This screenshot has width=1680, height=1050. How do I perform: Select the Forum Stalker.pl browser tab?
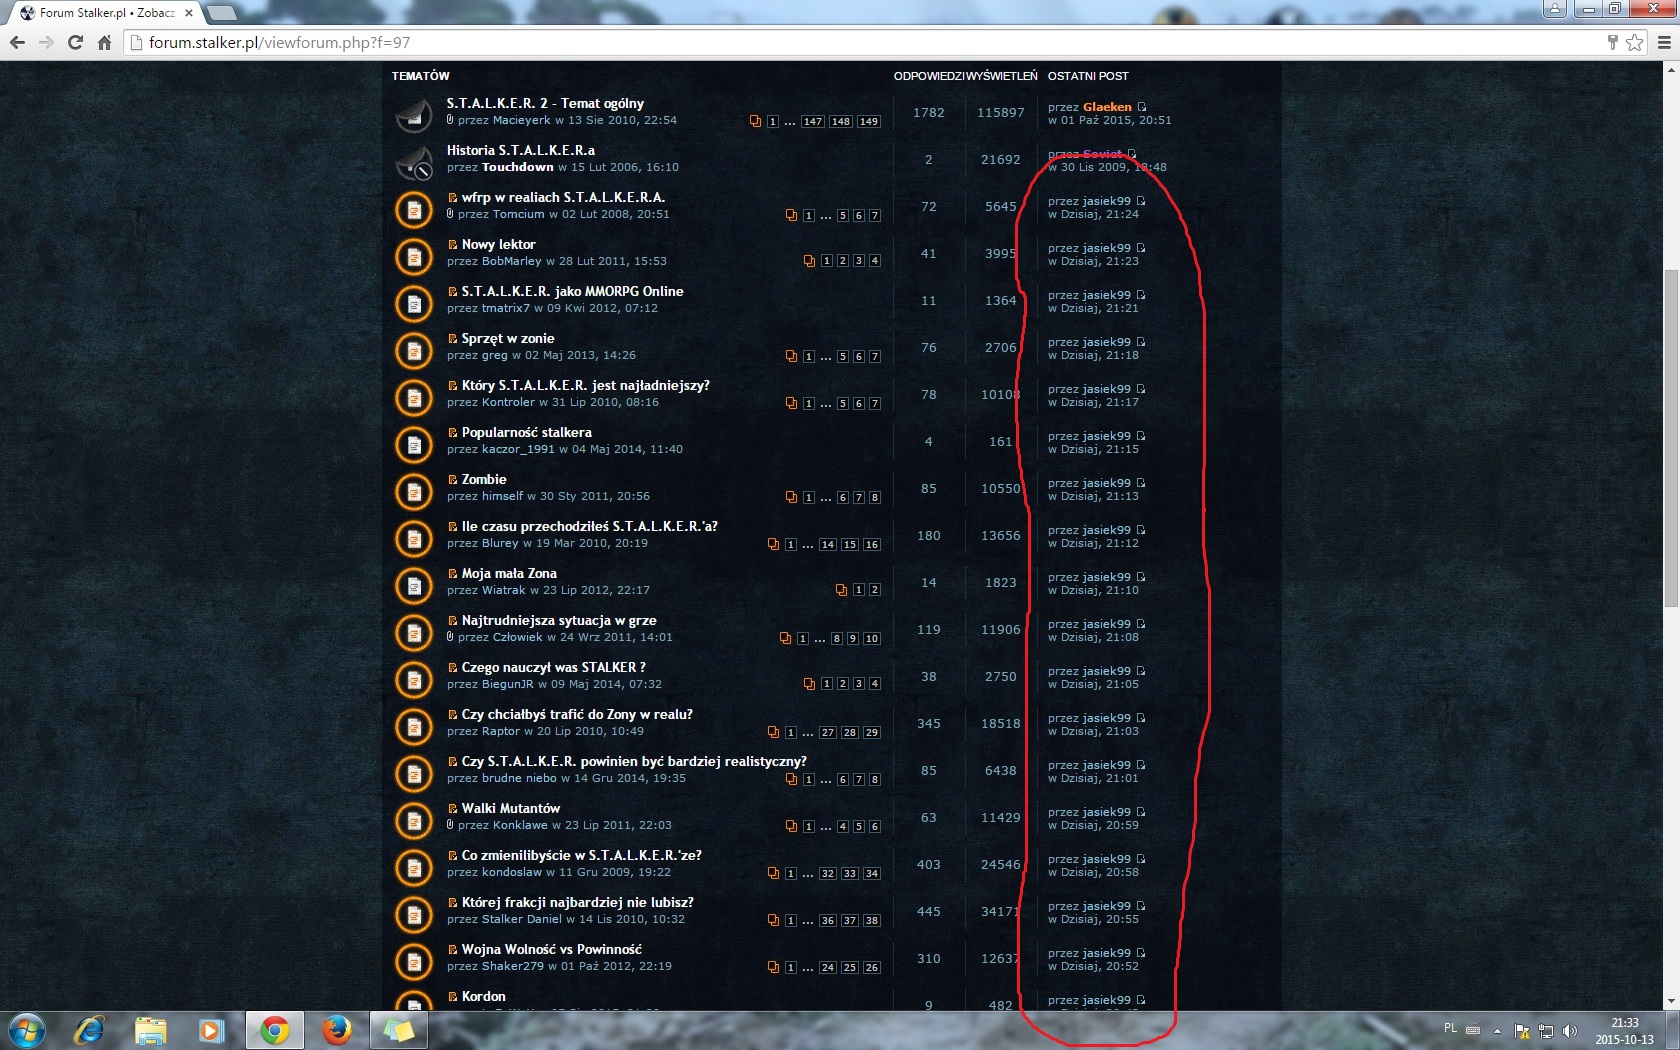coord(105,13)
